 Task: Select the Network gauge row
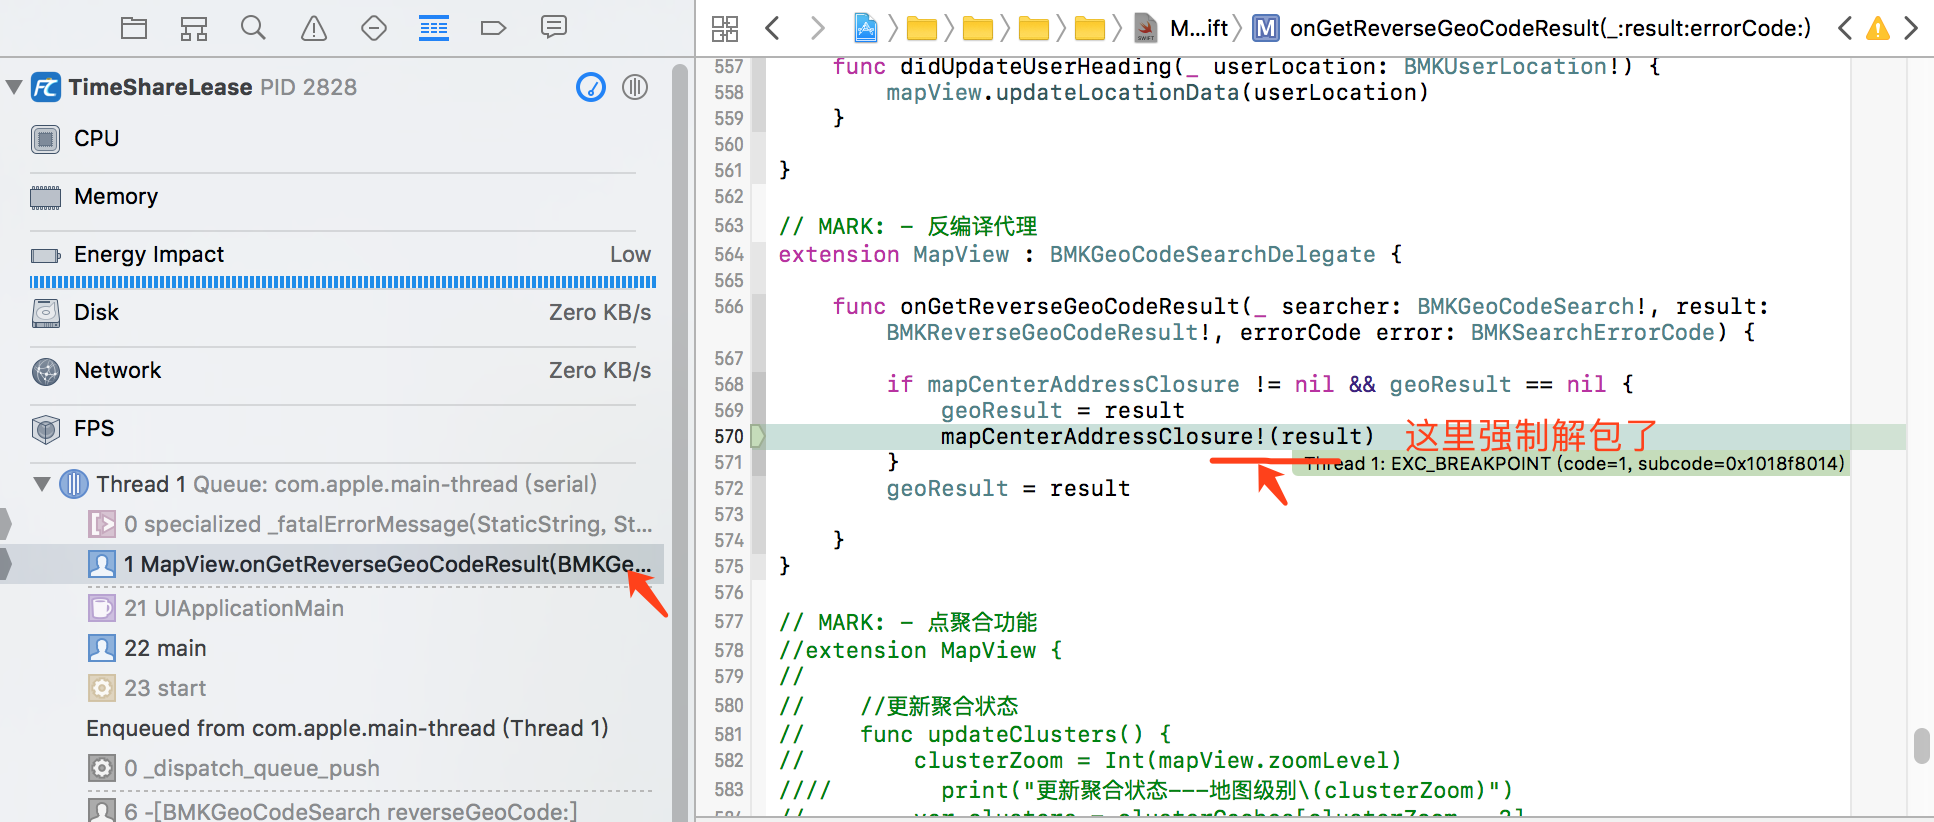(332, 371)
